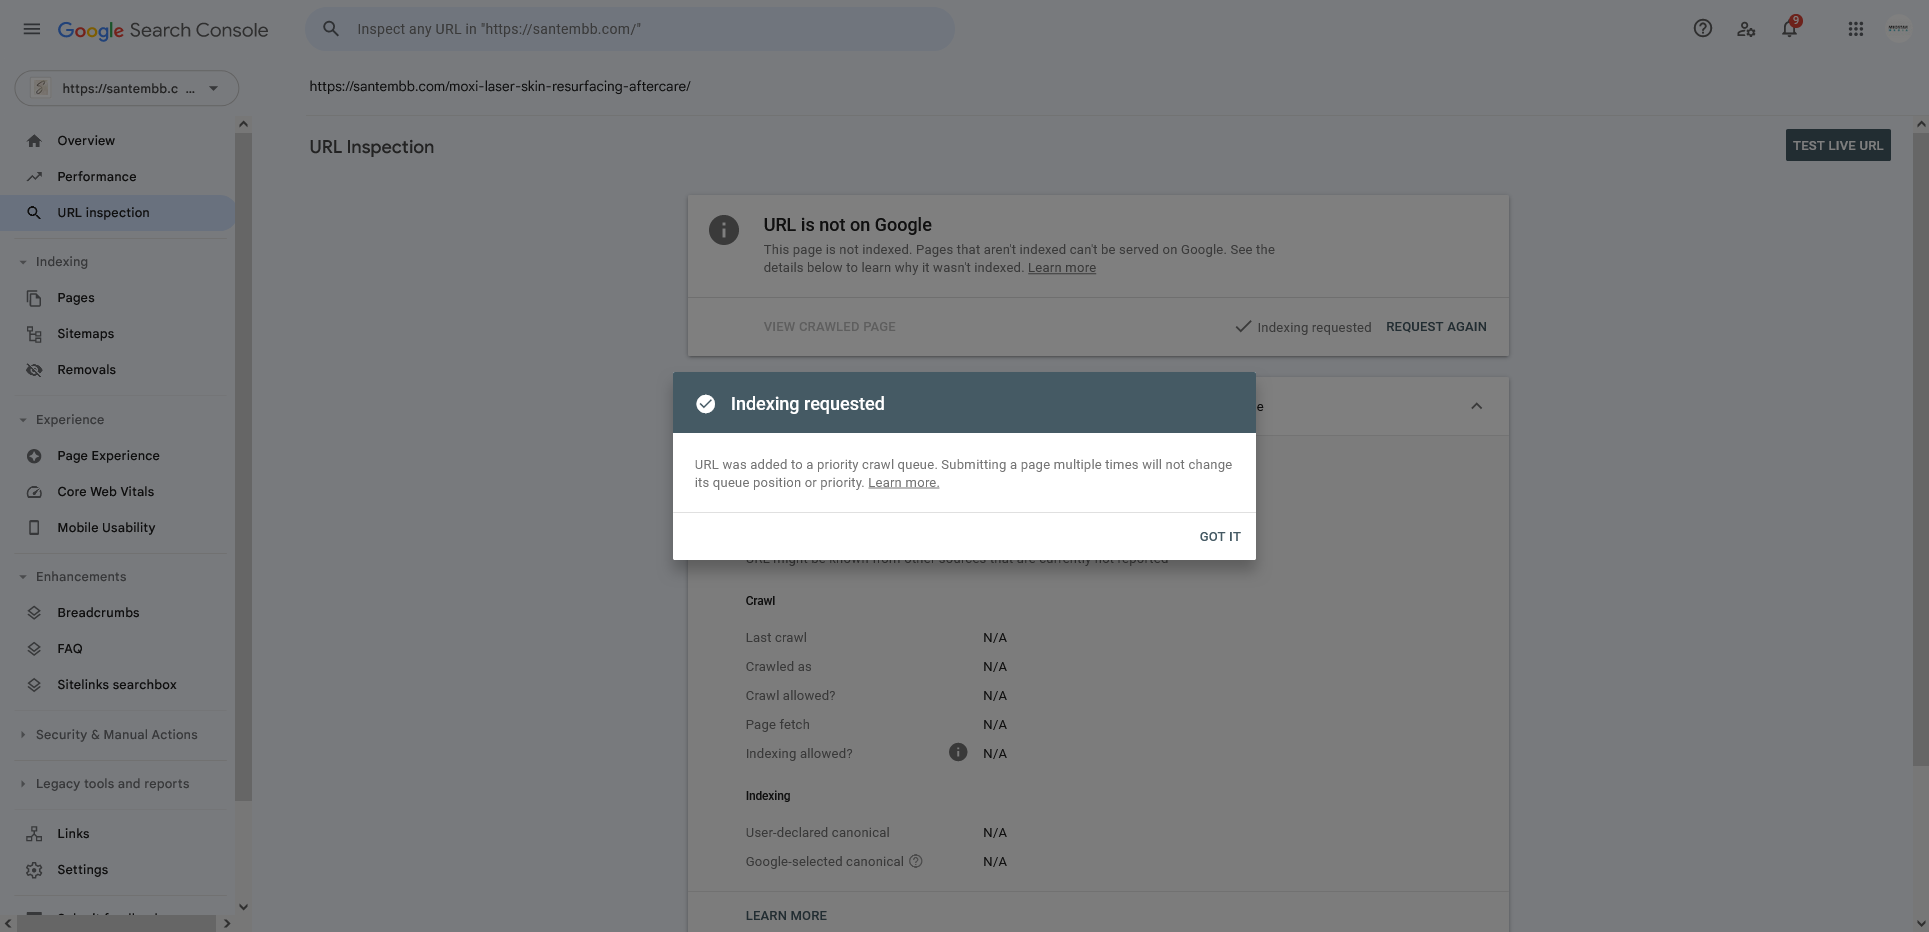The width and height of the screenshot is (1929, 932).
Task: Click the Google-selected canonical help icon
Action: tap(916, 861)
